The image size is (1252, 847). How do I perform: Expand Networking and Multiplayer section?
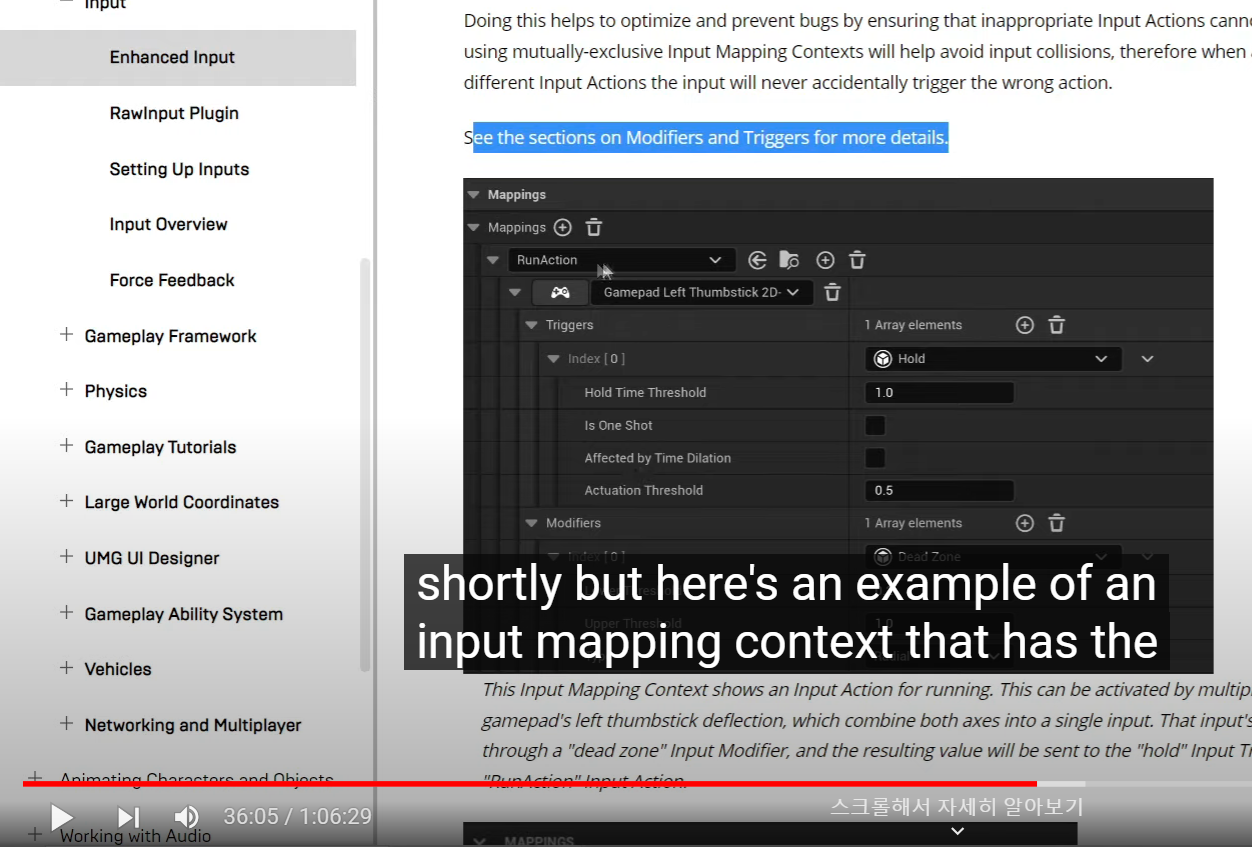[x=66, y=724]
